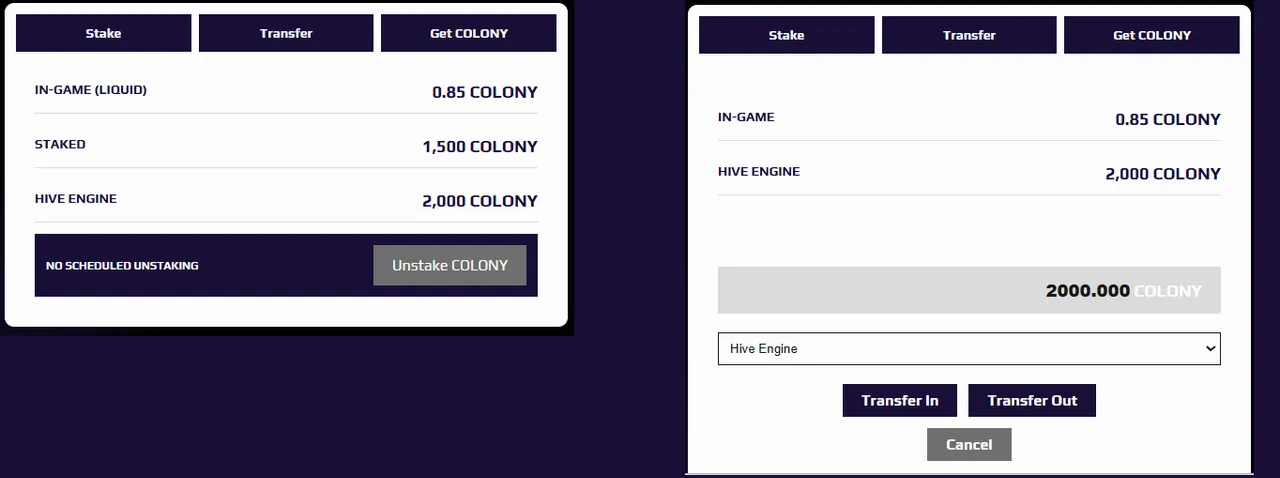
Task: Click the Unstake COLONY button
Action: point(450,265)
